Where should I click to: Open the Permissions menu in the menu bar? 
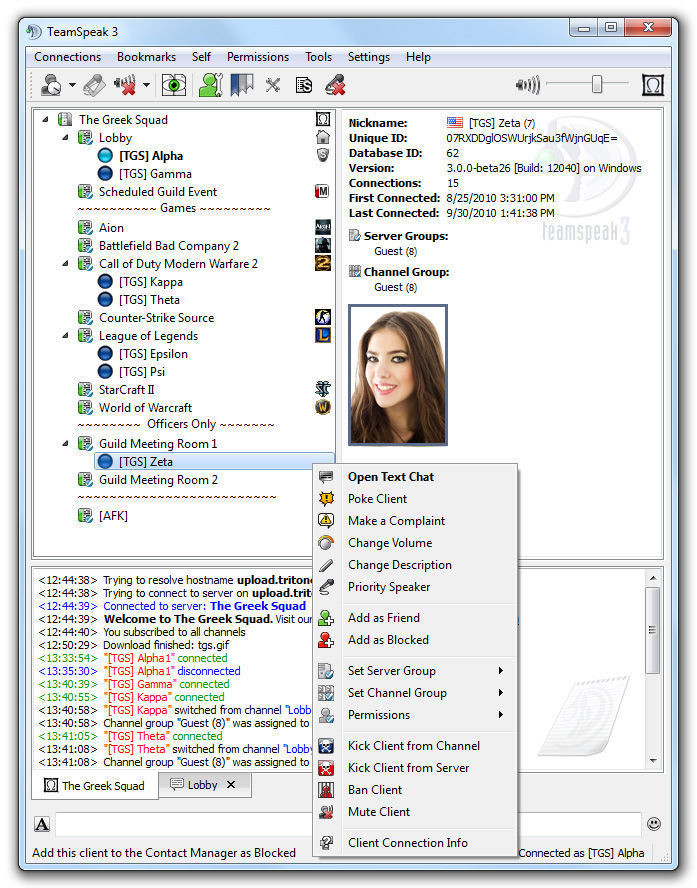[x=257, y=57]
